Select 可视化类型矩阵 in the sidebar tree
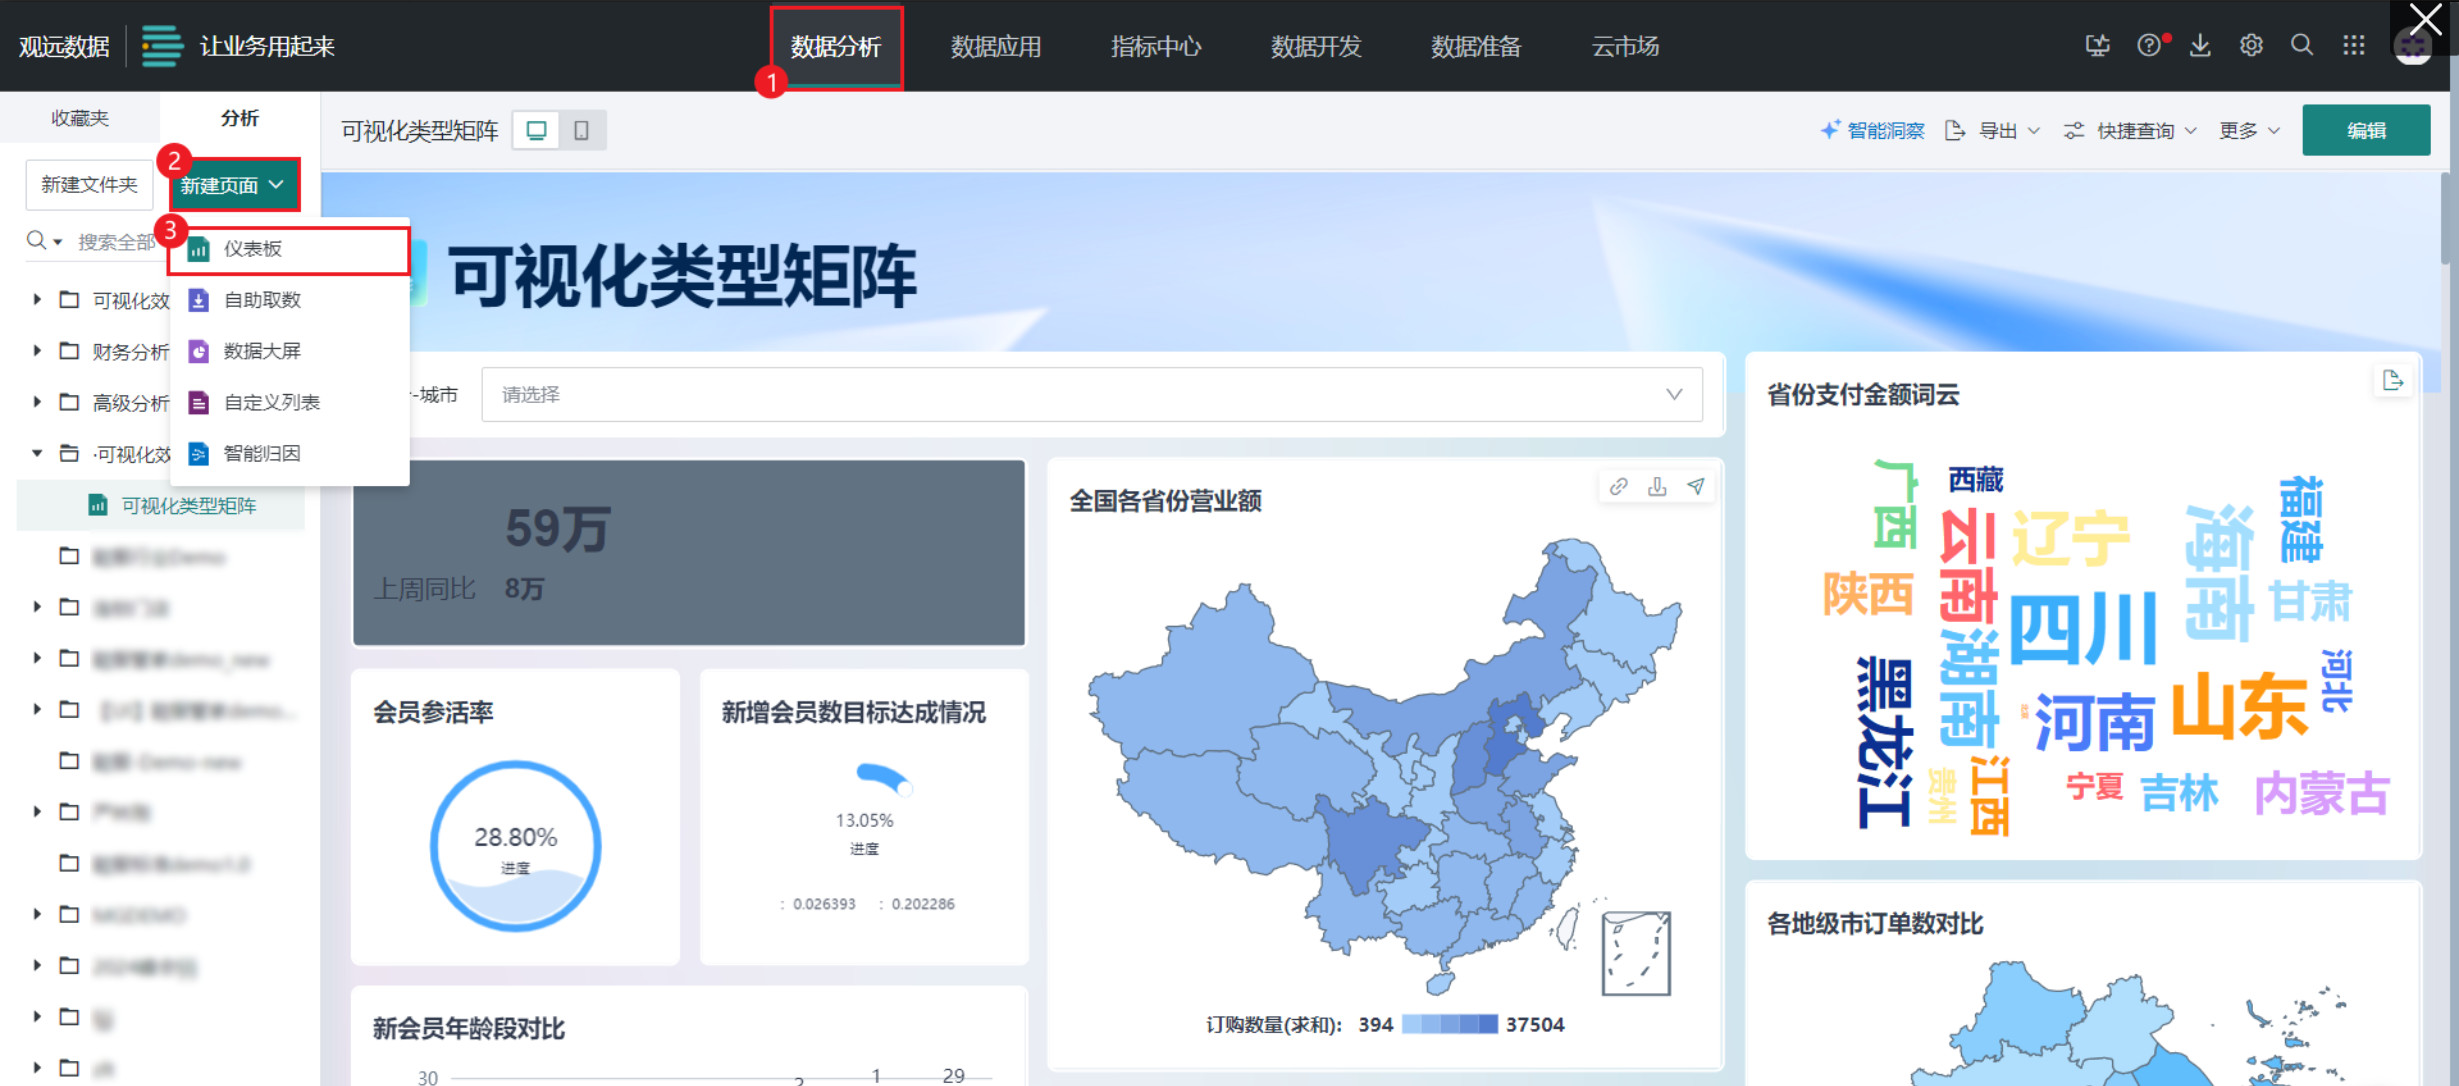This screenshot has height=1086, width=2459. pyautogui.click(x=188, y=506)
